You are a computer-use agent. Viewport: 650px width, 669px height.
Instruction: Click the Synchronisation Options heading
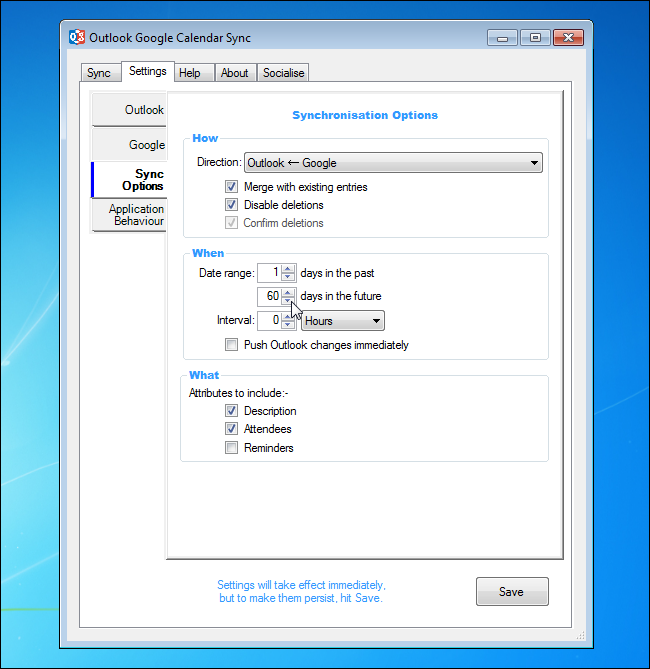coord(365,115)
